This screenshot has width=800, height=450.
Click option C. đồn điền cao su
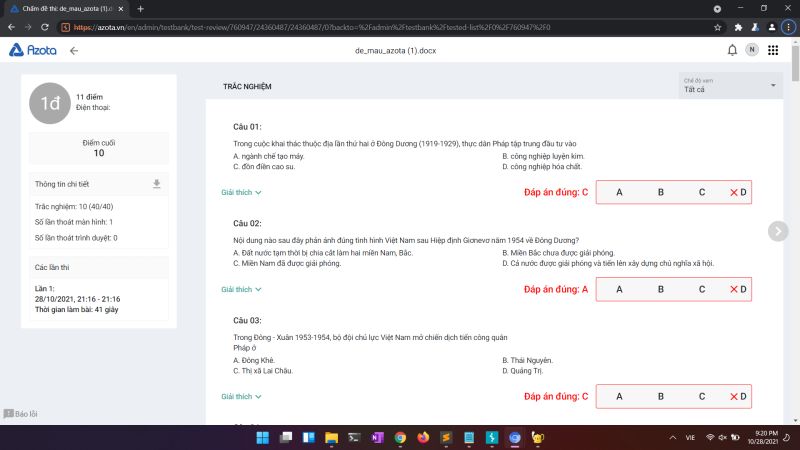(264, 167)
